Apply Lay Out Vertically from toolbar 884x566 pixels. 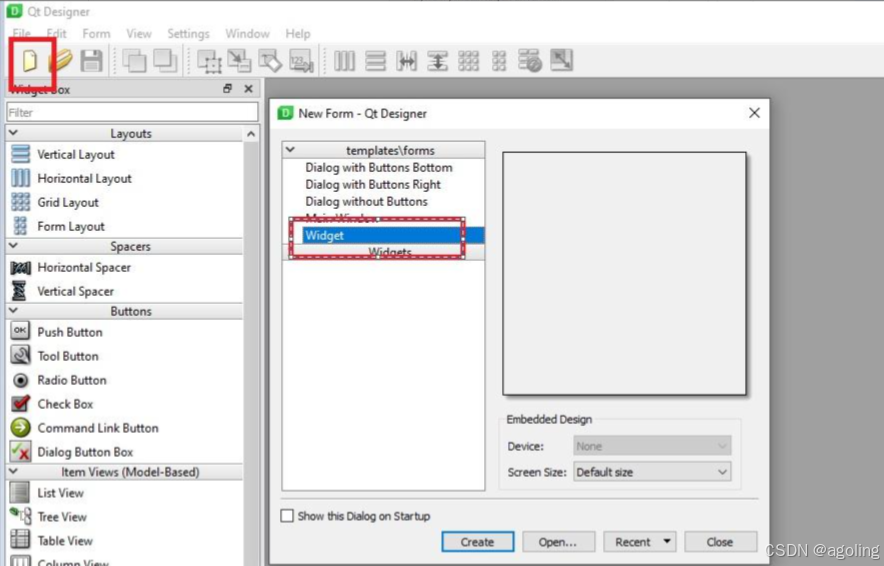coord(375,61)
